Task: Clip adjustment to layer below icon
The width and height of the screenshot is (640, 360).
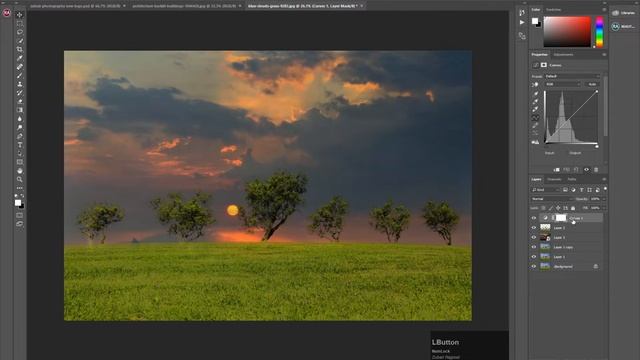Action: coord(556,169)
